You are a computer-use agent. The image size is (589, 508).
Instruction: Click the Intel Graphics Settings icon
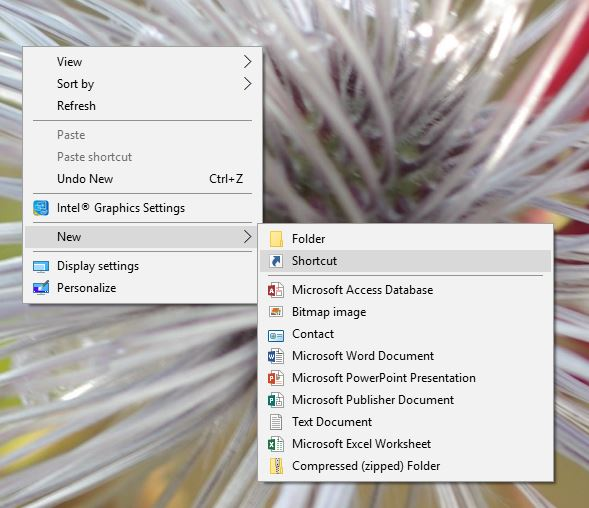point(41,208)
